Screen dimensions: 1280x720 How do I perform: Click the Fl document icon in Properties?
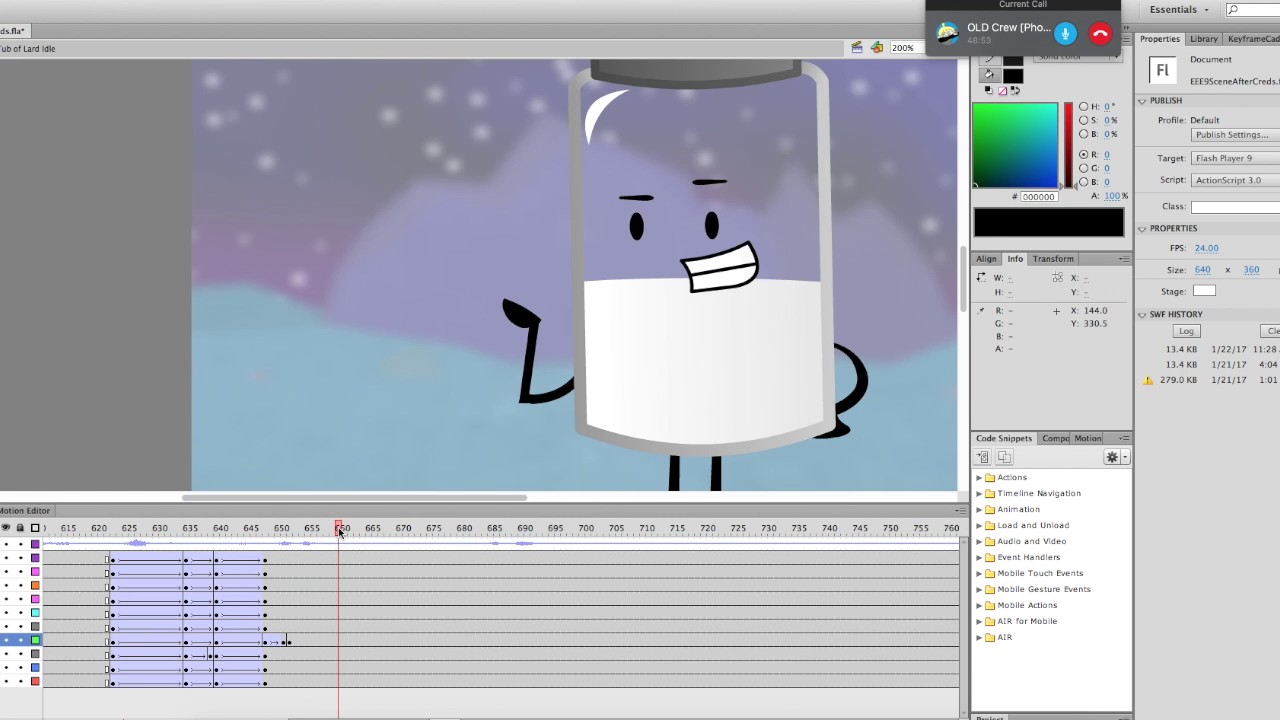click(x=1162, y=70)
